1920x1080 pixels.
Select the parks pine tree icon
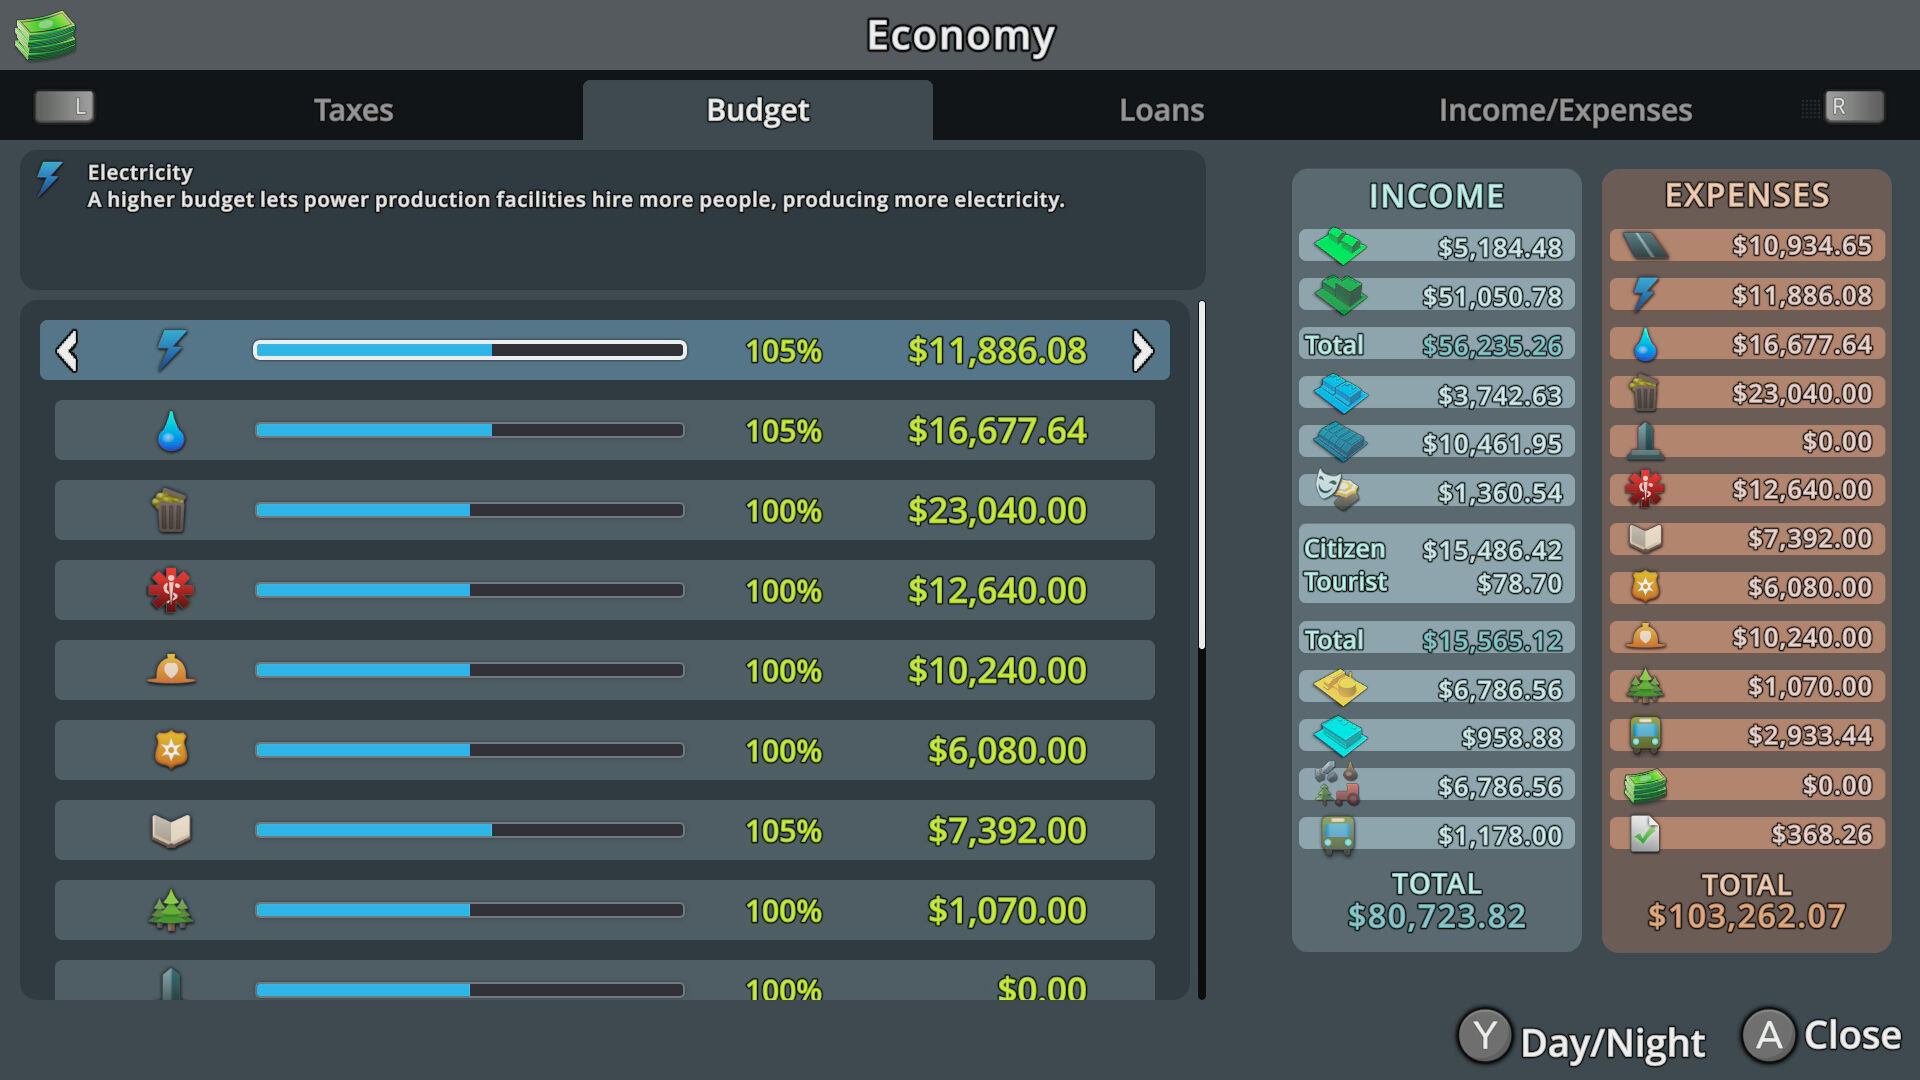[170, 910]
